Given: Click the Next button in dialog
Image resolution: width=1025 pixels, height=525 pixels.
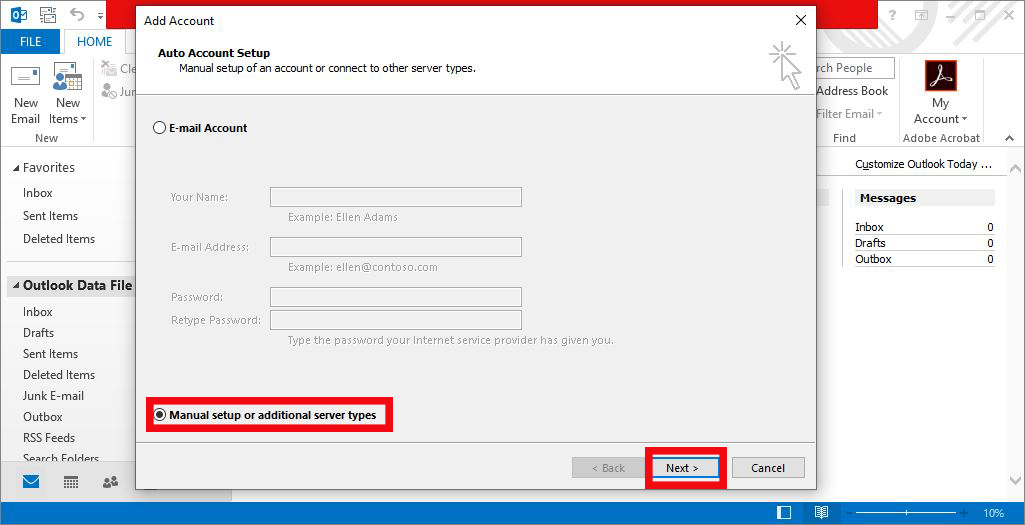Looking at the screenshot, I should tap(682, 468).
